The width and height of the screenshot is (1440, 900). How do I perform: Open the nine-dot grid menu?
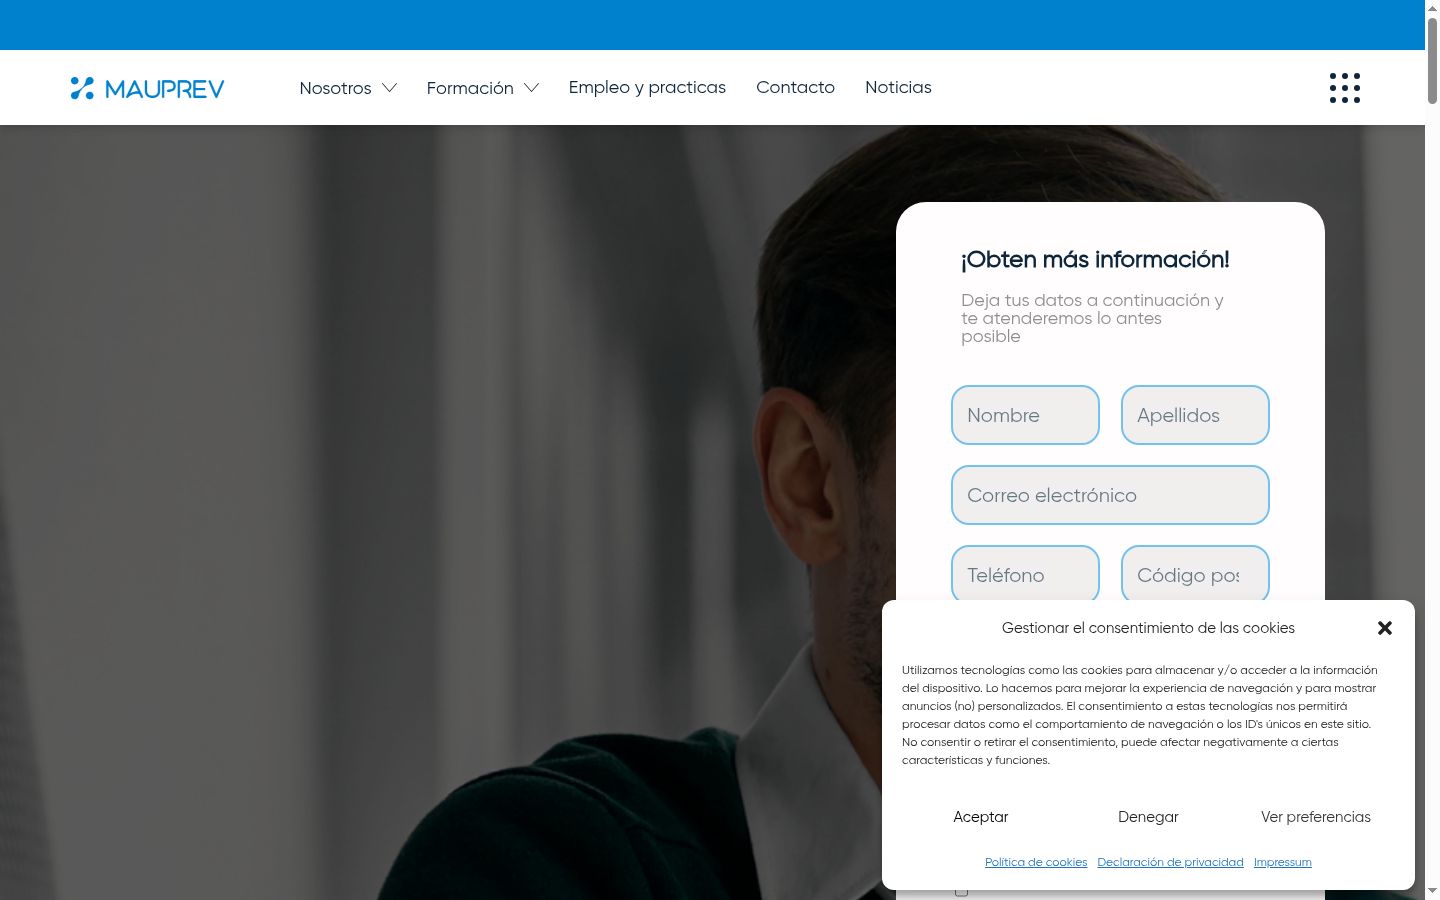pos(1345,88)
